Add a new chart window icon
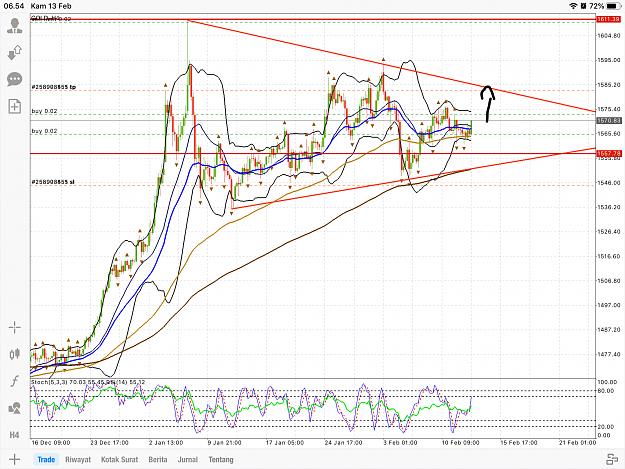Screen dimensions: 625x469 coord(14,106)
